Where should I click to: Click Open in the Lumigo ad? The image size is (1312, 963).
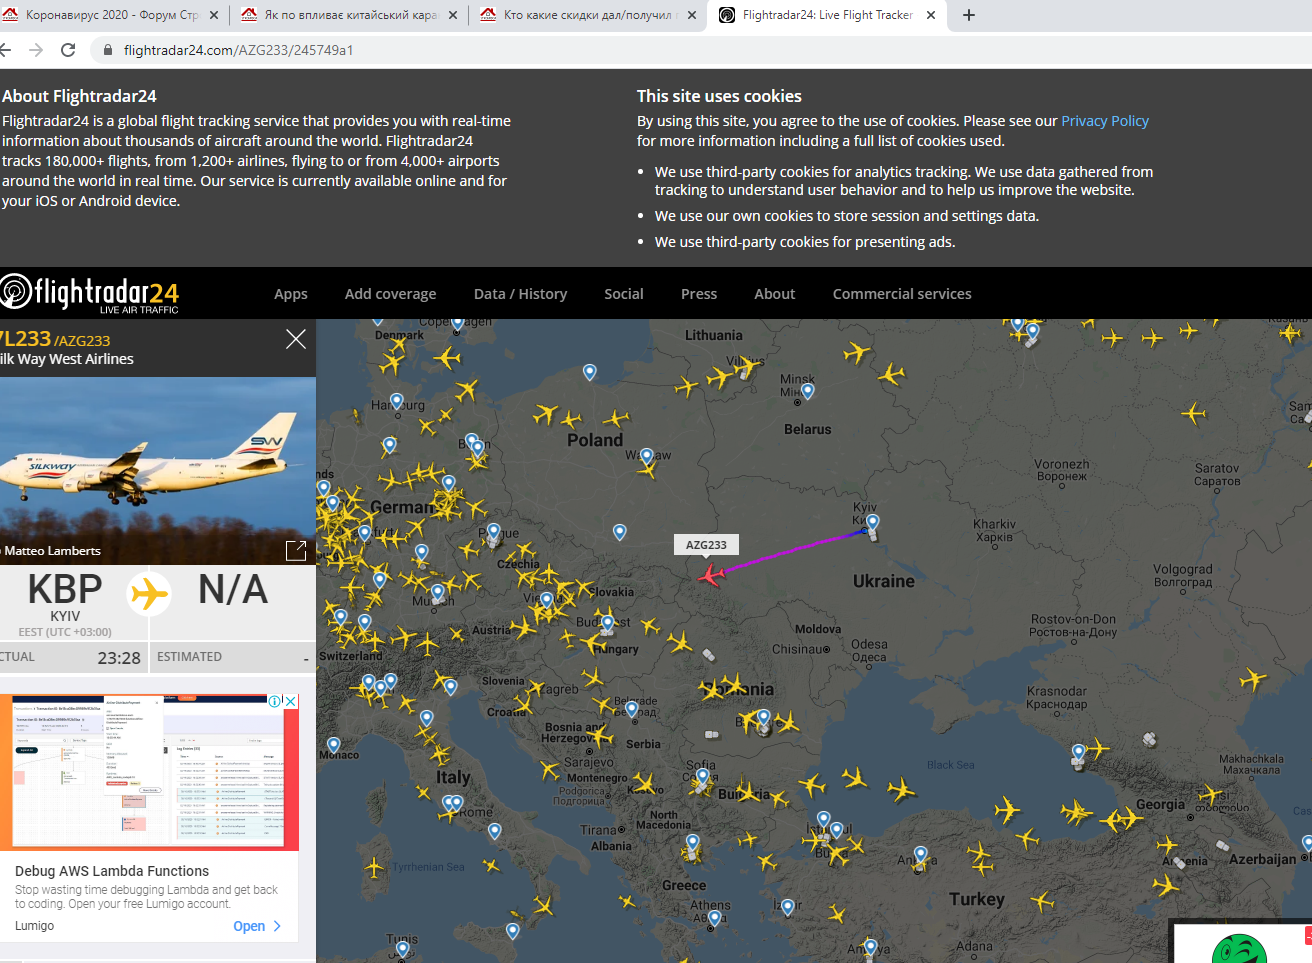click(257, 926)
